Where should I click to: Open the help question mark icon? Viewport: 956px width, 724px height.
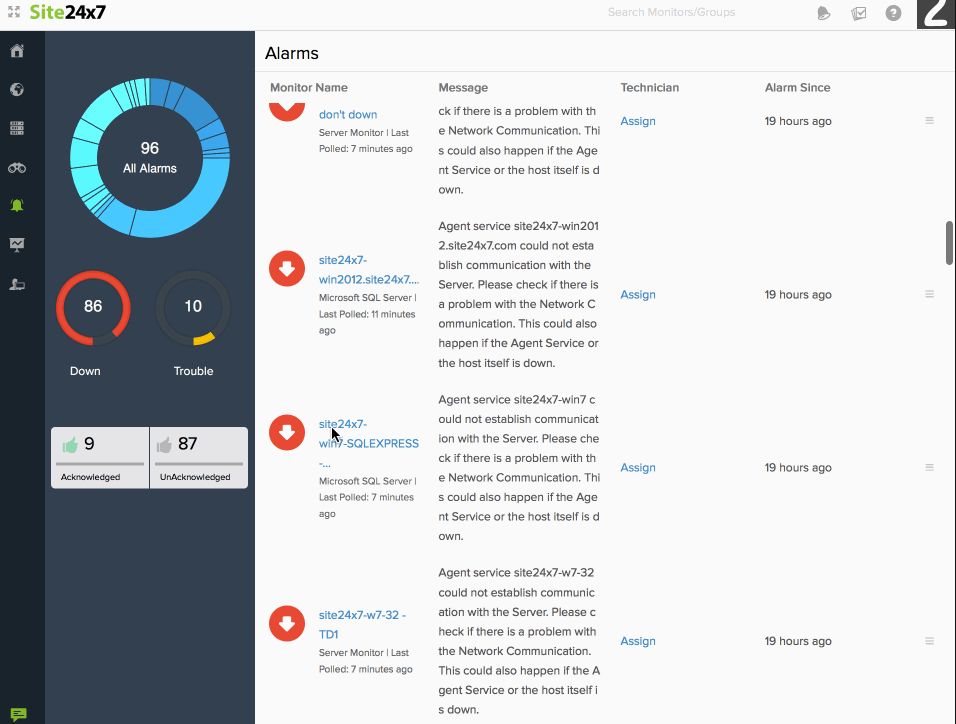click(893, 13)
